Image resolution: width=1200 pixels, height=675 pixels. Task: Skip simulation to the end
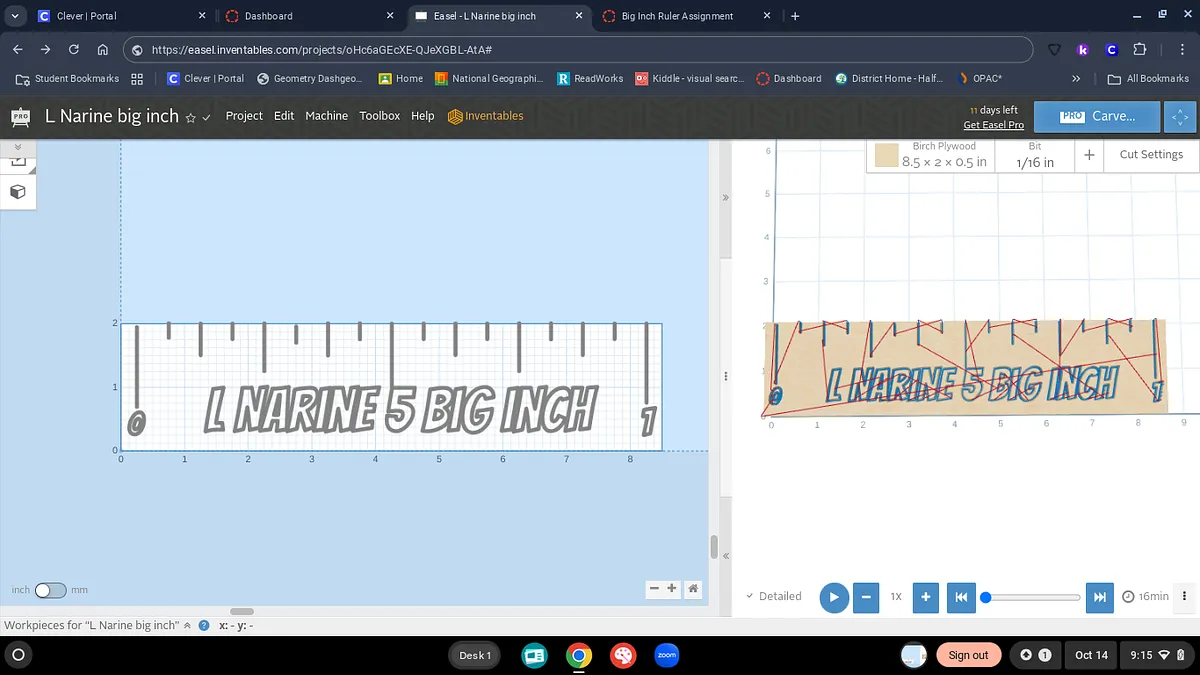tap(1099, 597)
